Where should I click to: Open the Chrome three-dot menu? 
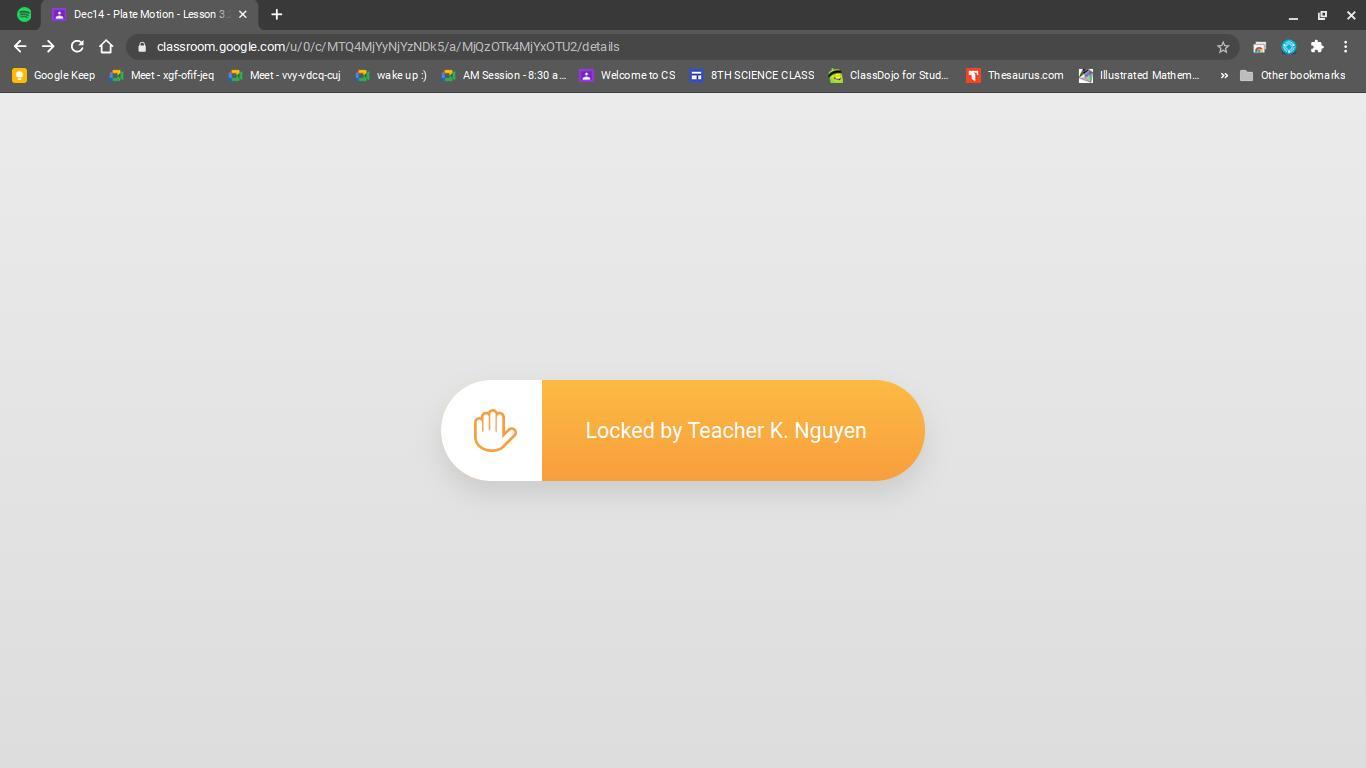click(x=1346, y=47)
